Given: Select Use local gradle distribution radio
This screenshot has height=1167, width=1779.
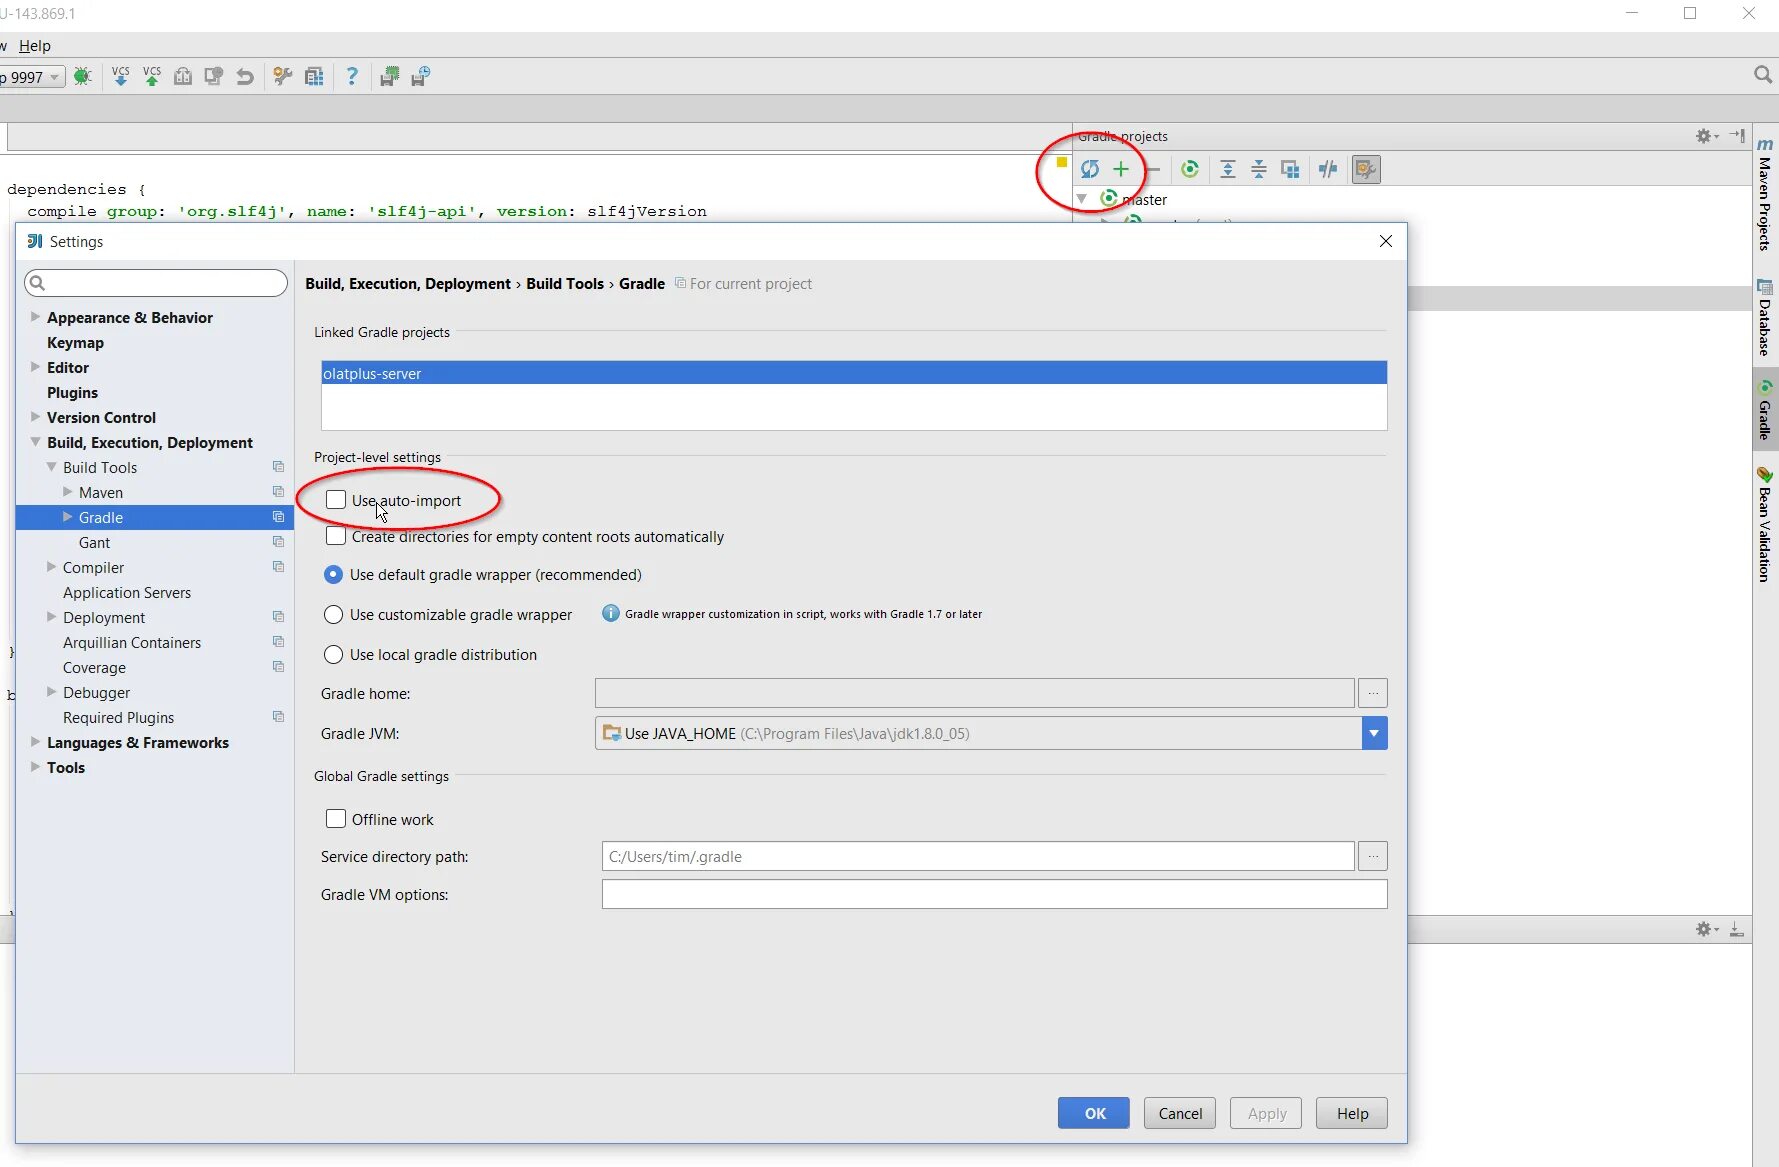Looking at the screenshot, I should point(334,654).
